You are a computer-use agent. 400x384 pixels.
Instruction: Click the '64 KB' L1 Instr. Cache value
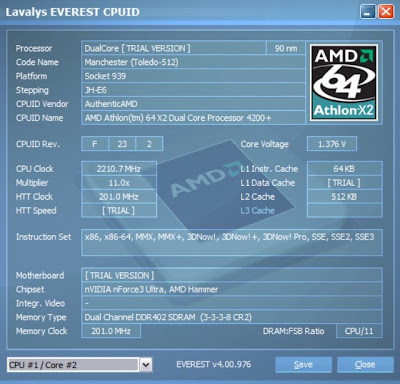[x=344, y=169]
